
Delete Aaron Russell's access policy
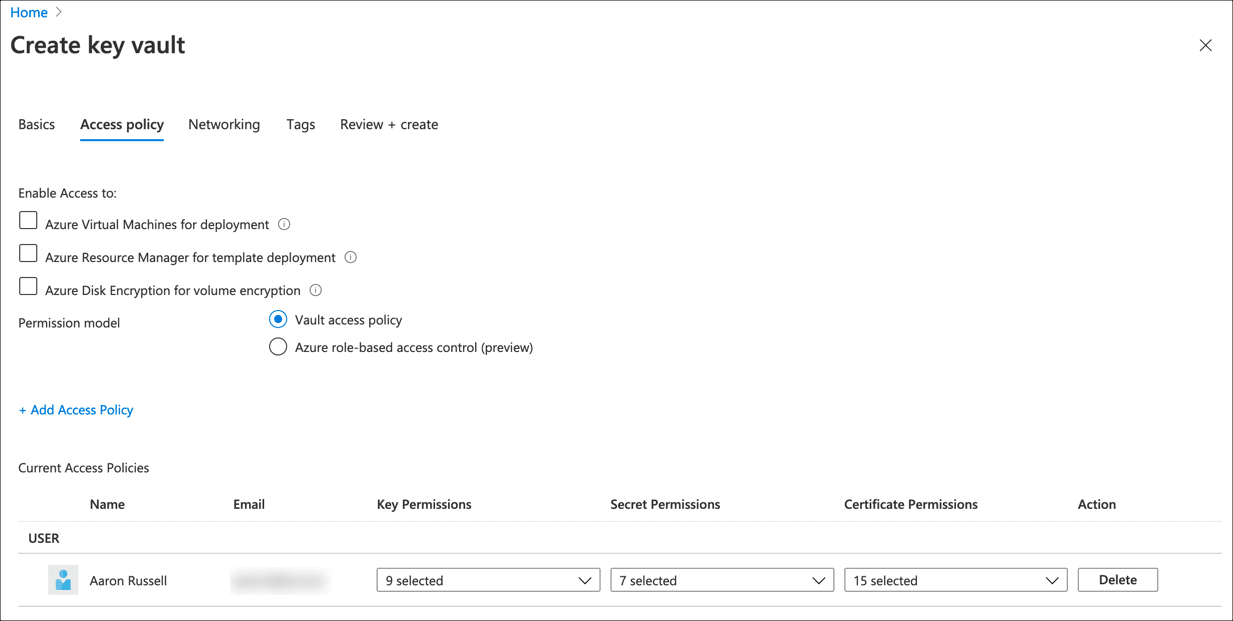pos(1117,580)
